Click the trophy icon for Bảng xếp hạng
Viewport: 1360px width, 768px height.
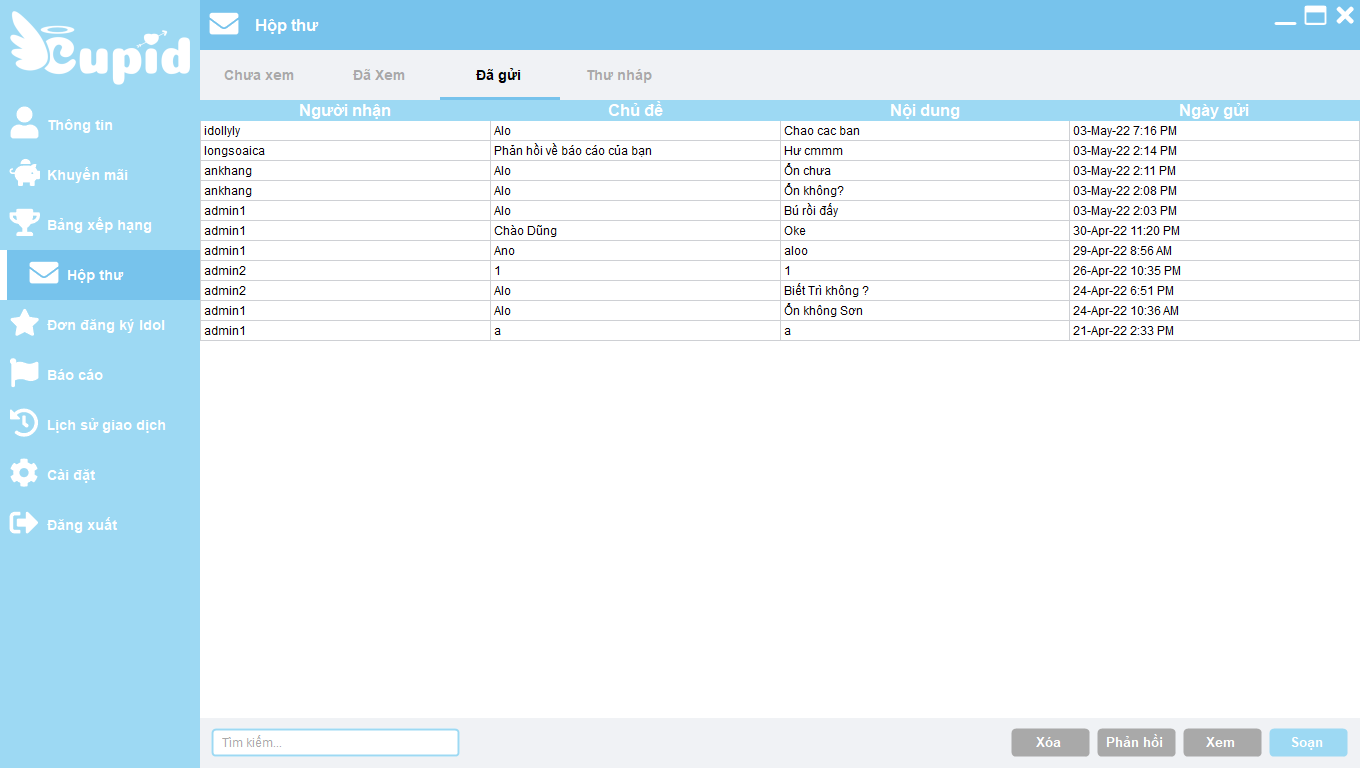coord(24,224)
